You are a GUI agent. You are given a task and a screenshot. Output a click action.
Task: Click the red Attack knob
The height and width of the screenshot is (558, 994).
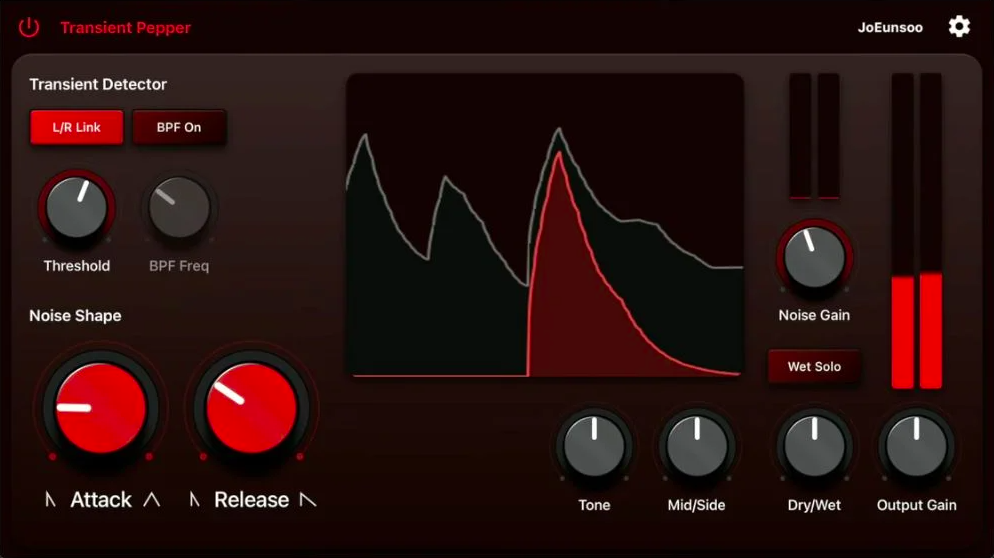pyautogui.click(x=101, y=408)
